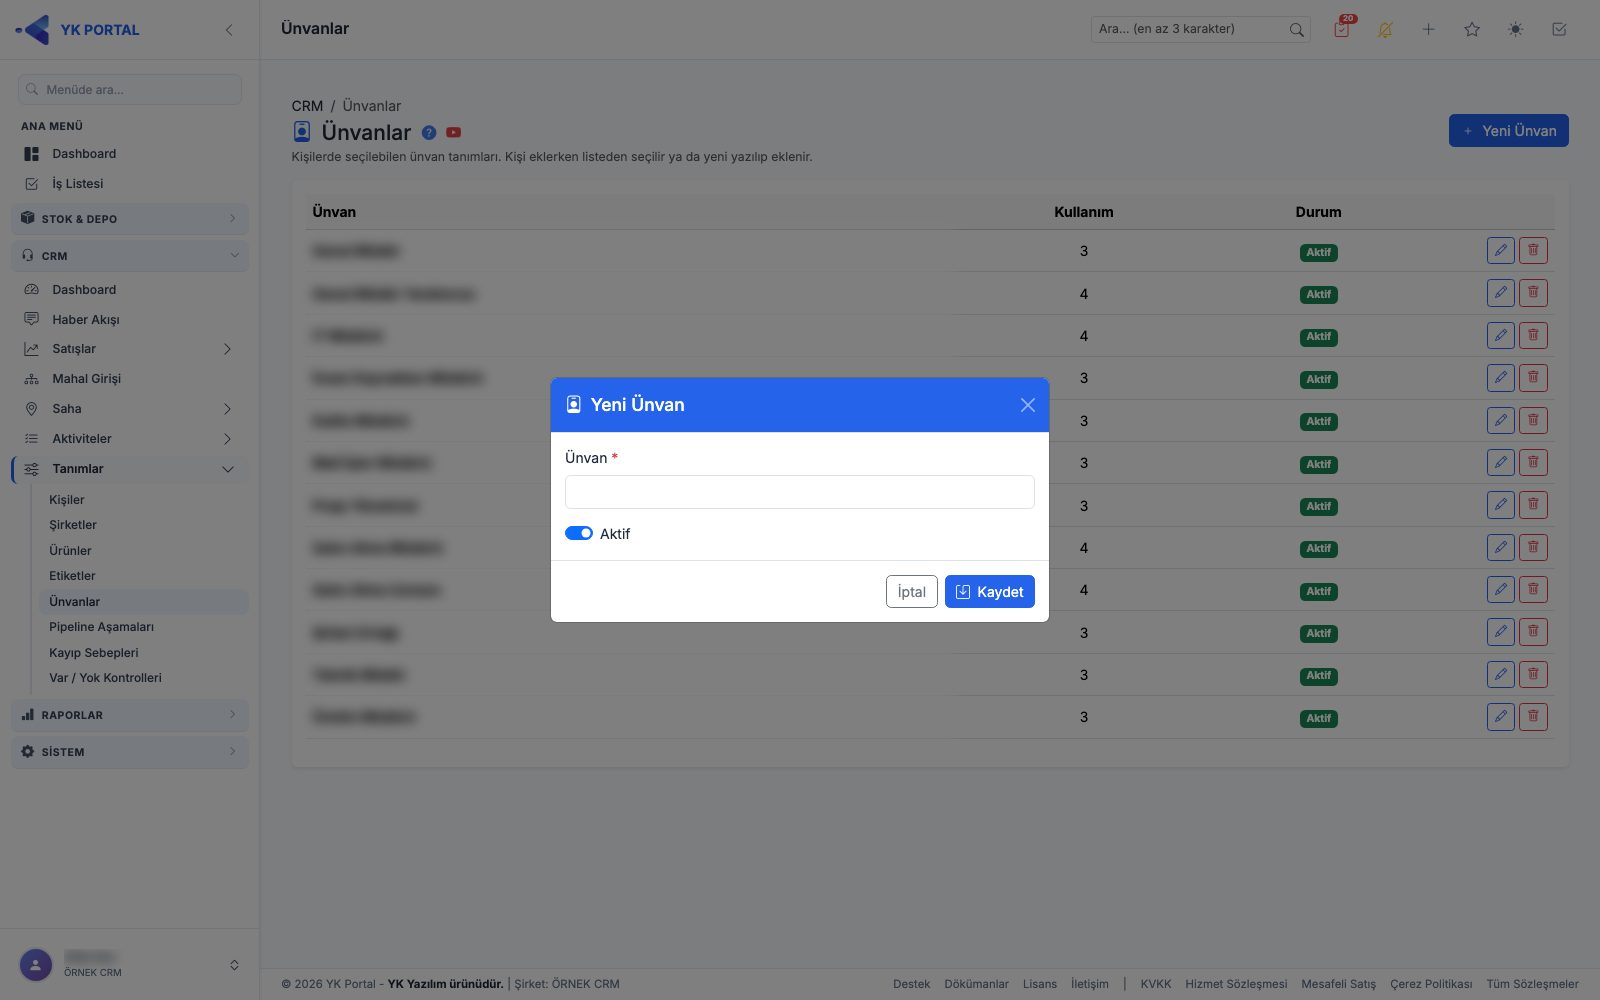The height and width of the screenshot is (1000, 1600).
Task: Click the search magnifier icon in top bar
Action: (1296, 30)
